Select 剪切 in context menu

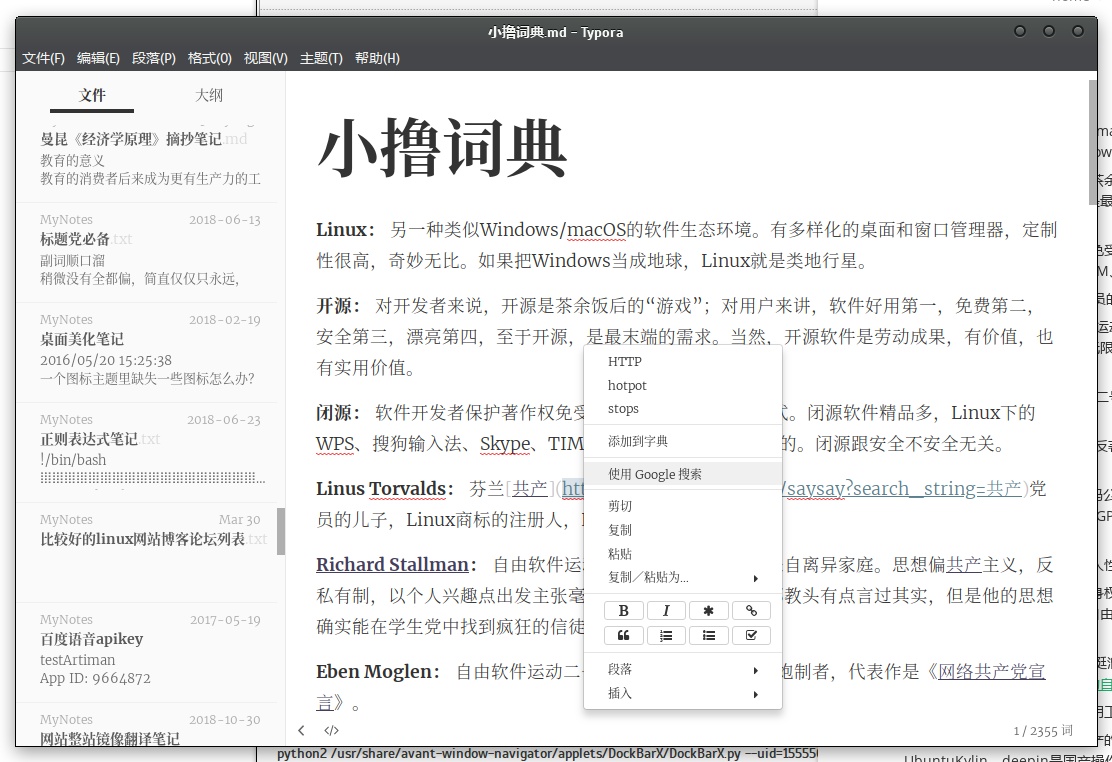pyautogui.click(x=682, y=506)
